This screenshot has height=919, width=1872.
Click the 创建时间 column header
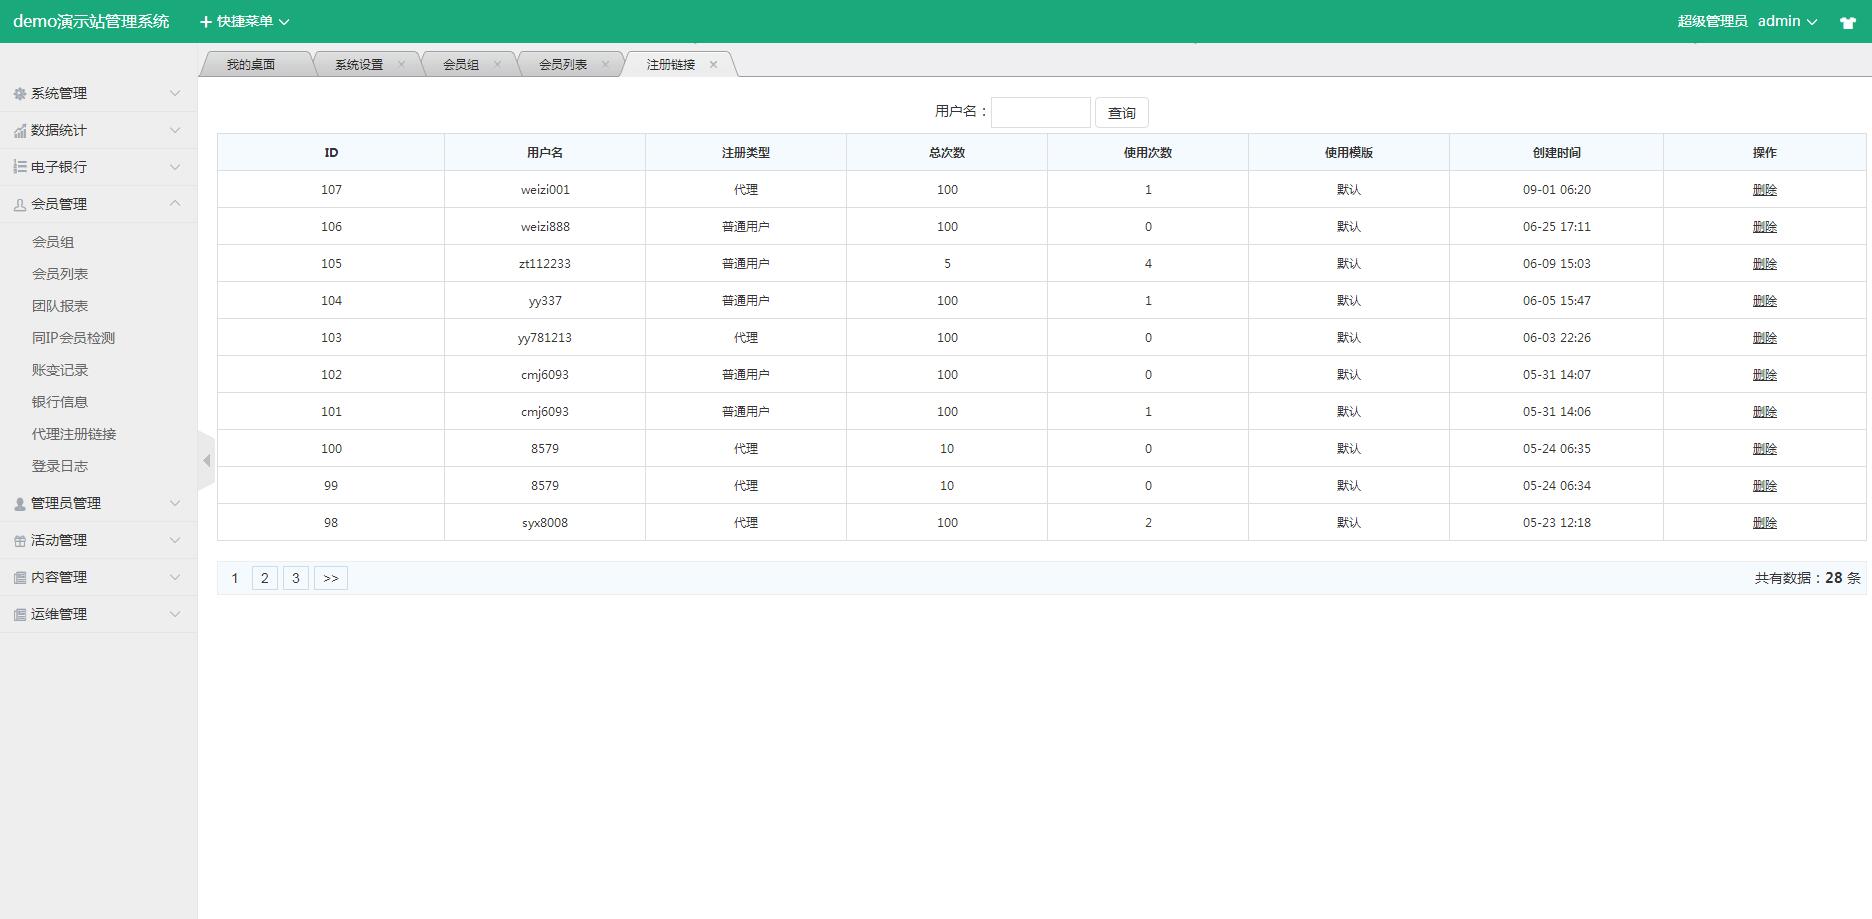click(1557, 153)
